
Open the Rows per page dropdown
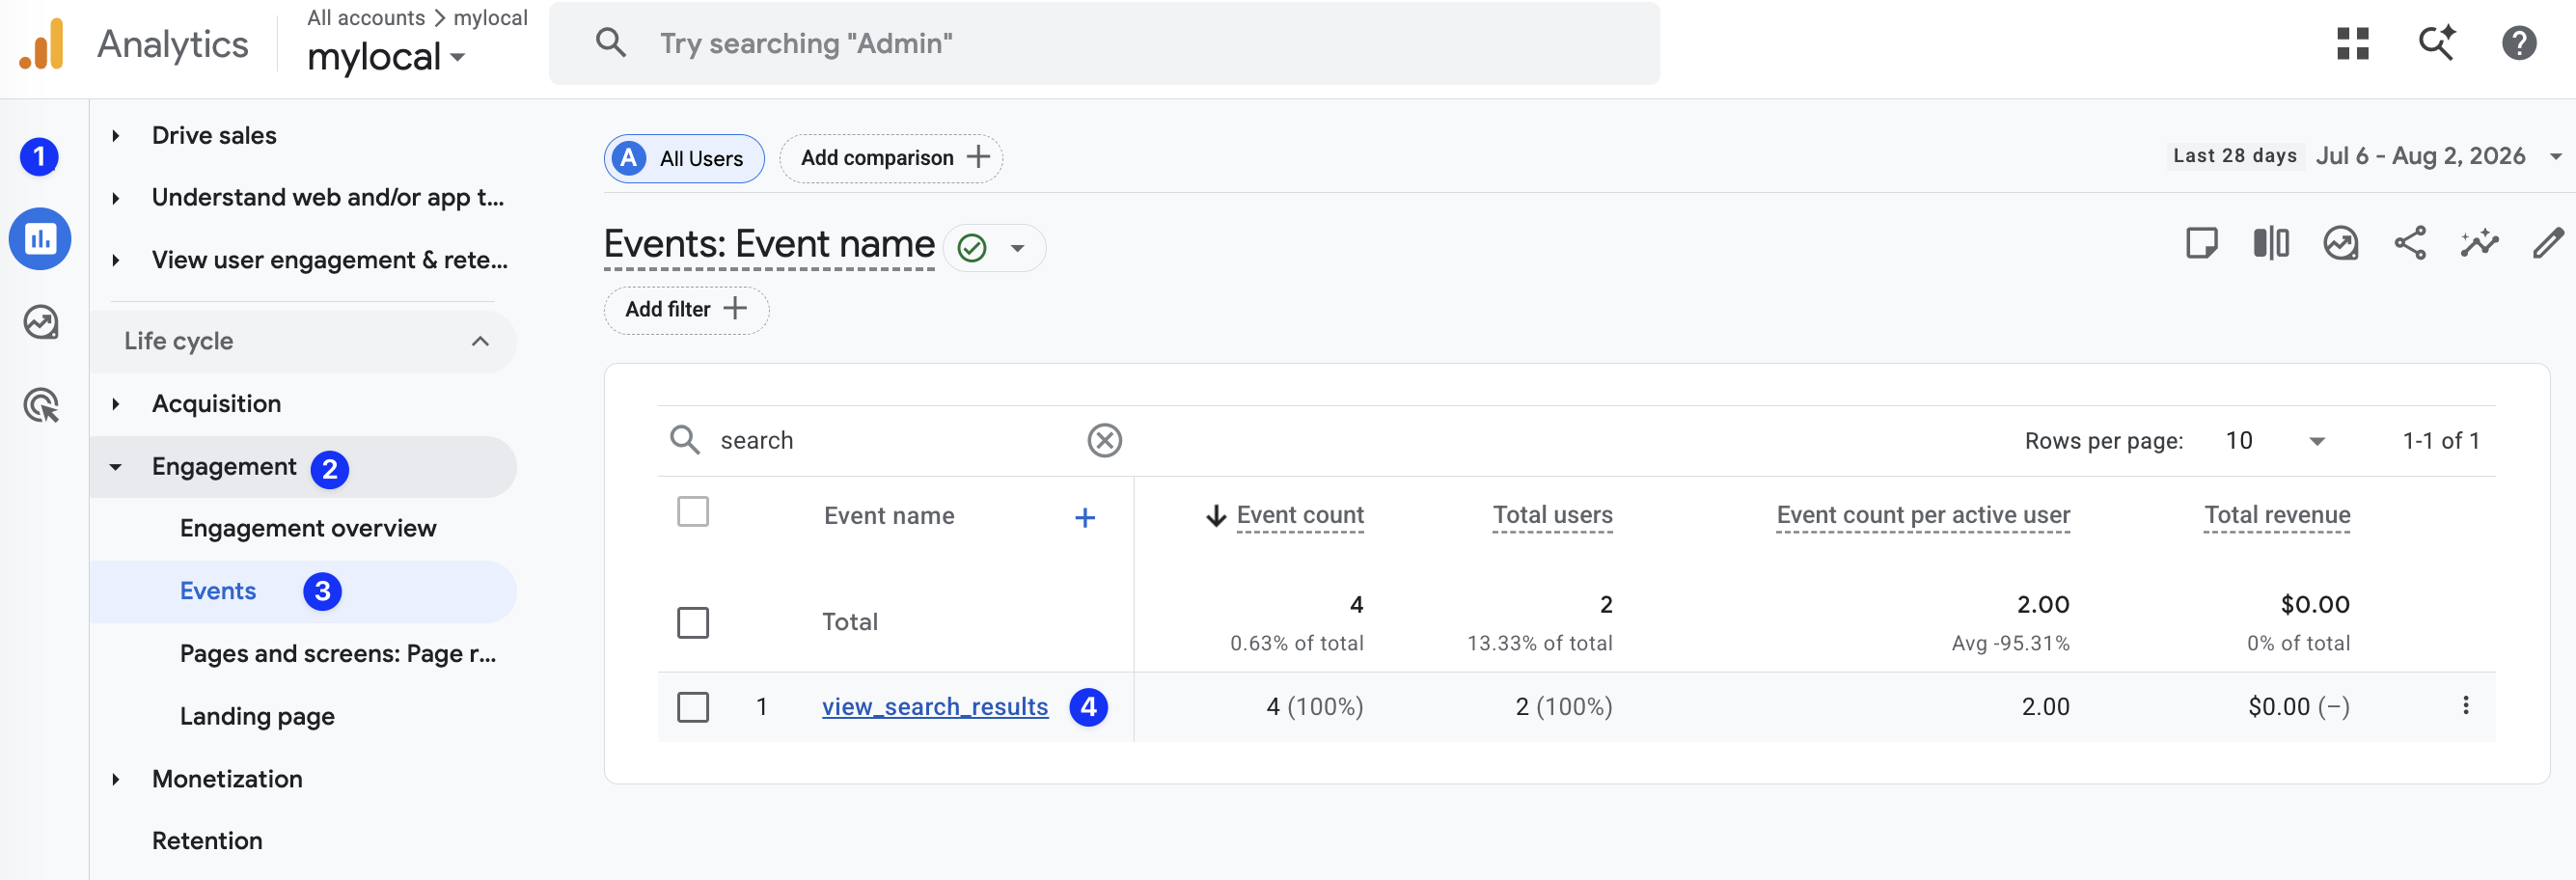(x=2275, y=441)
